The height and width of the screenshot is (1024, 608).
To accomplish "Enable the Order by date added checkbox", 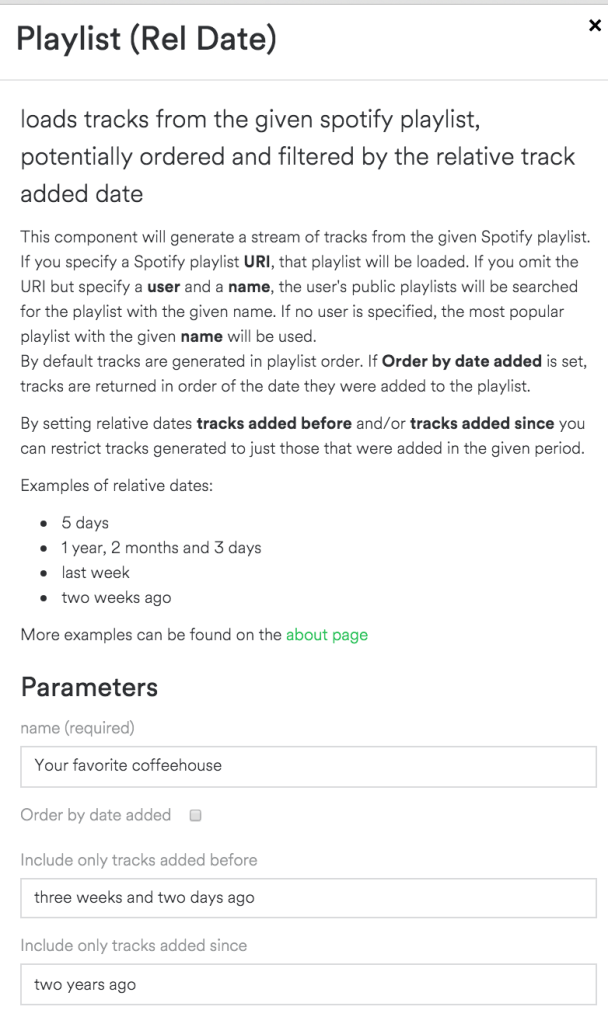I will point(196,815).
